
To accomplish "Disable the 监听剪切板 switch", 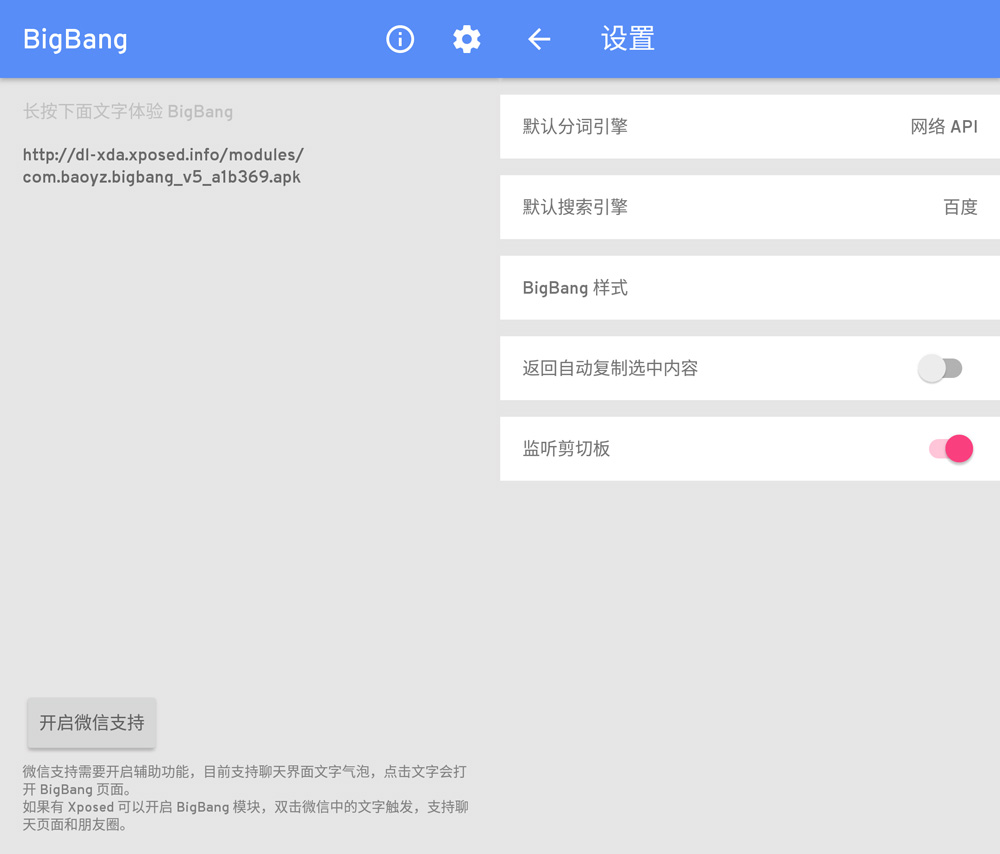I will (951, 448).
